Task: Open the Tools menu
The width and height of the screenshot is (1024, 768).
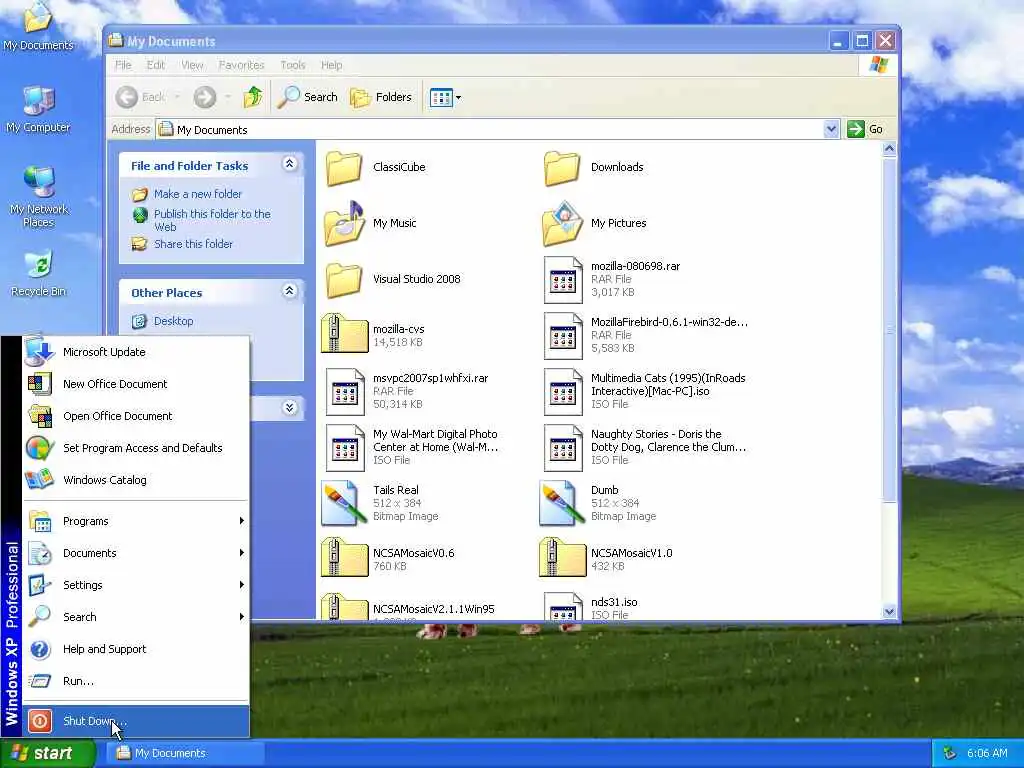Action: (293, 65)
